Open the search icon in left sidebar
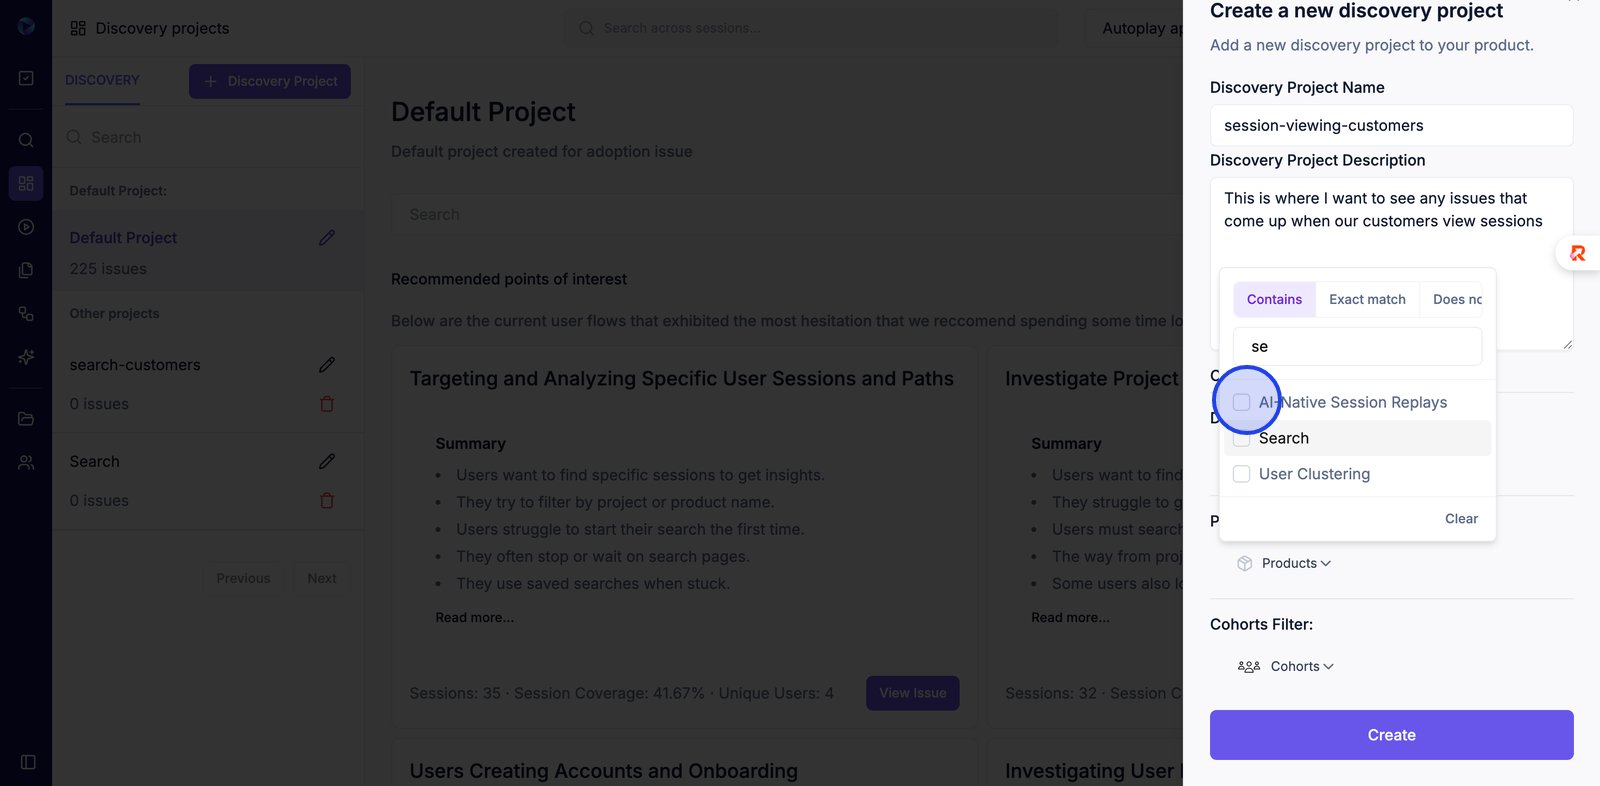Viewport: 1600px width, 786px height. click(x=26, y=140)
